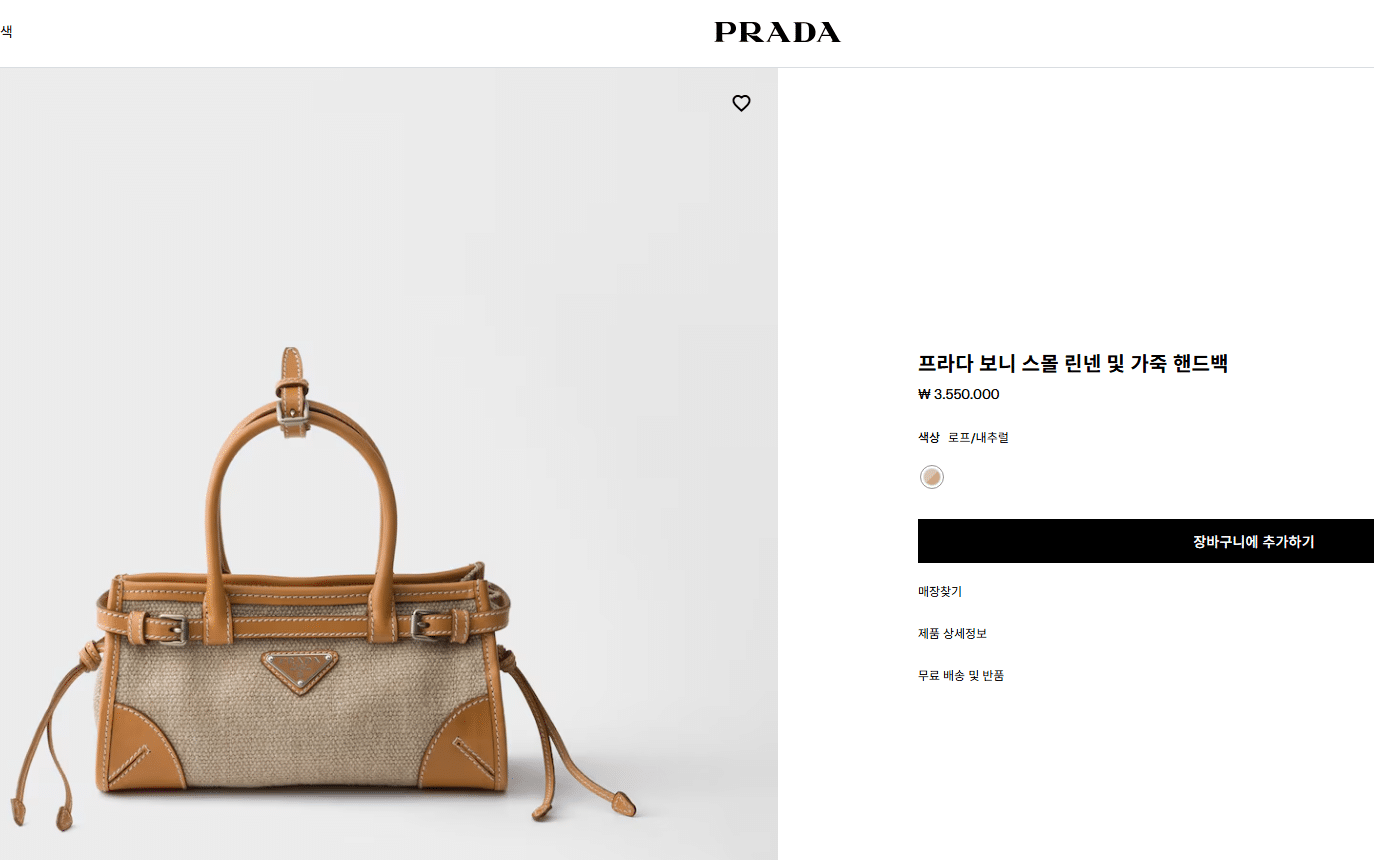The image size is (1374, 860).
Task: Open the handbag product photo
Action: point(389,464)
